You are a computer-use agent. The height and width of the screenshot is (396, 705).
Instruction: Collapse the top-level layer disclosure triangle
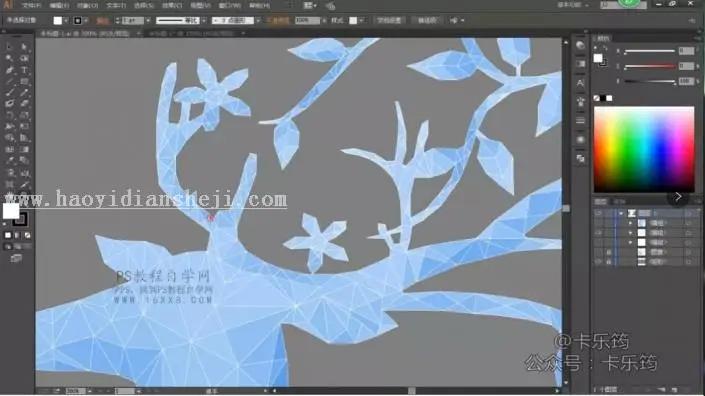[x=621, y=213]
